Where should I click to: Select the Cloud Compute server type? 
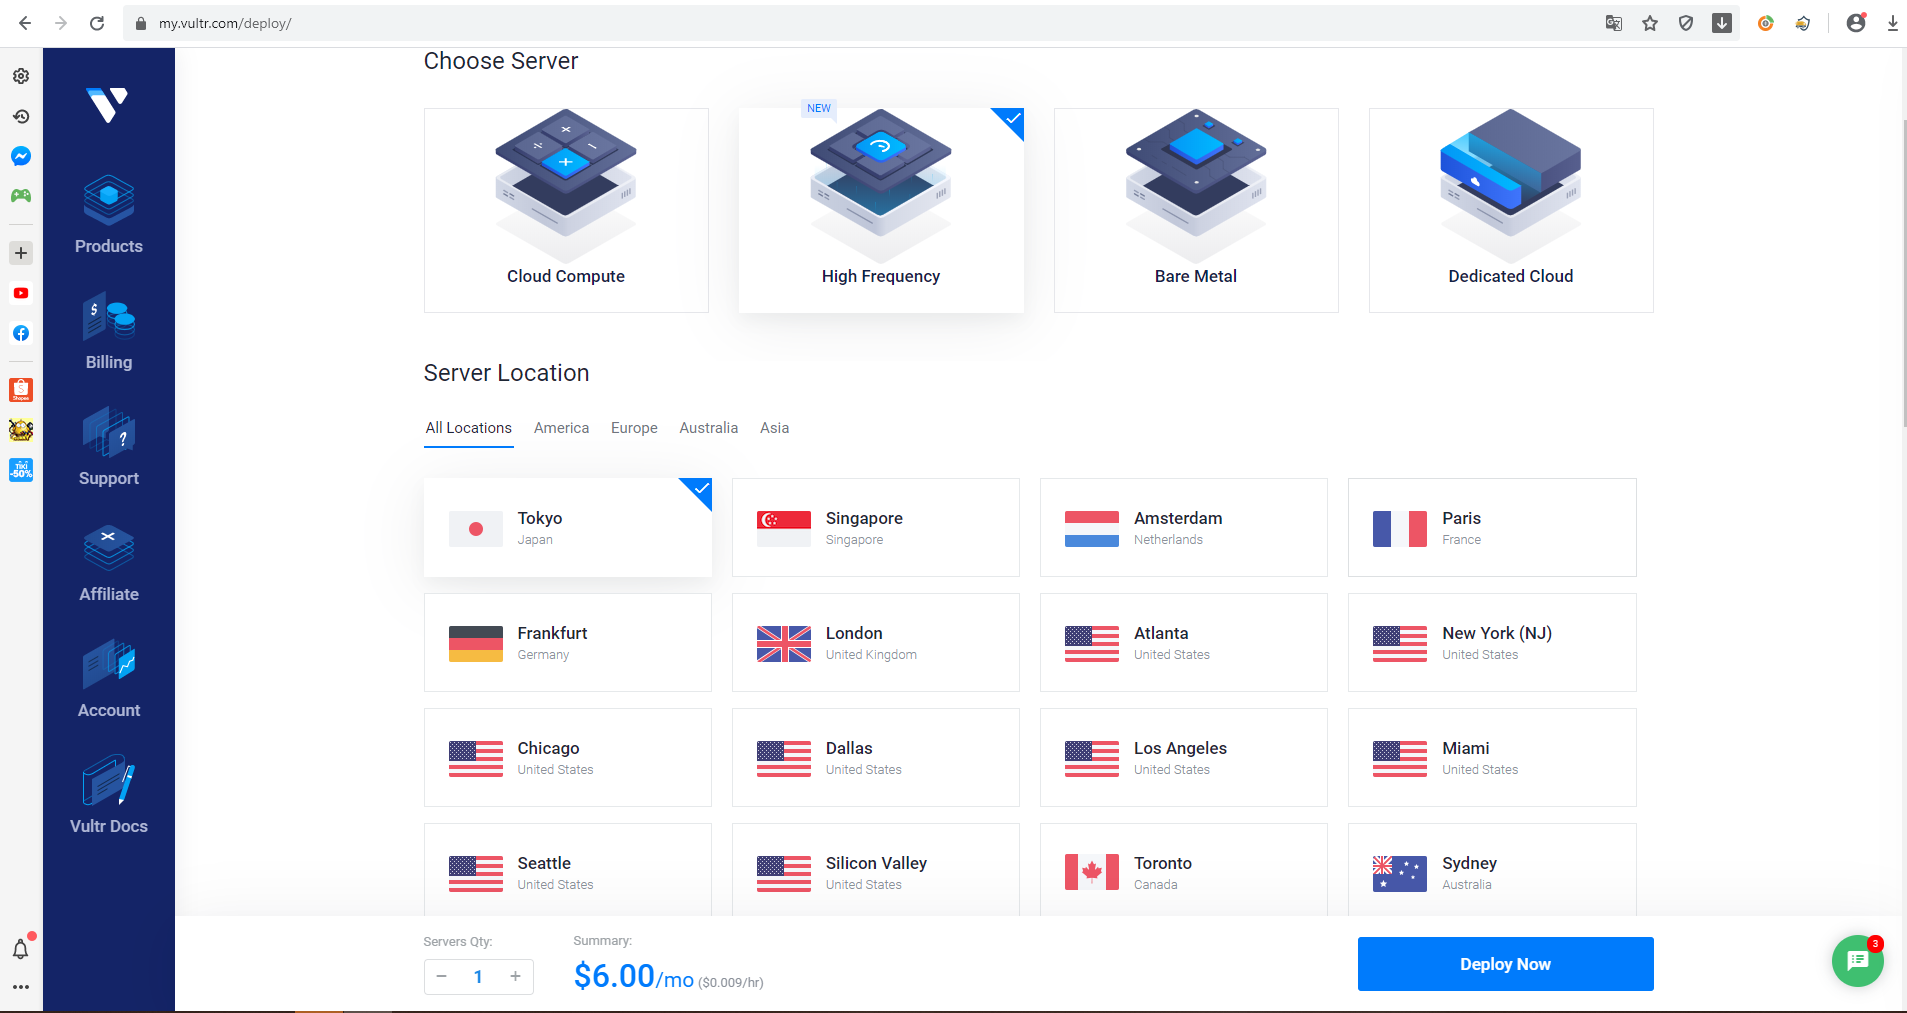pyautogui.click(x=565, y=210)
